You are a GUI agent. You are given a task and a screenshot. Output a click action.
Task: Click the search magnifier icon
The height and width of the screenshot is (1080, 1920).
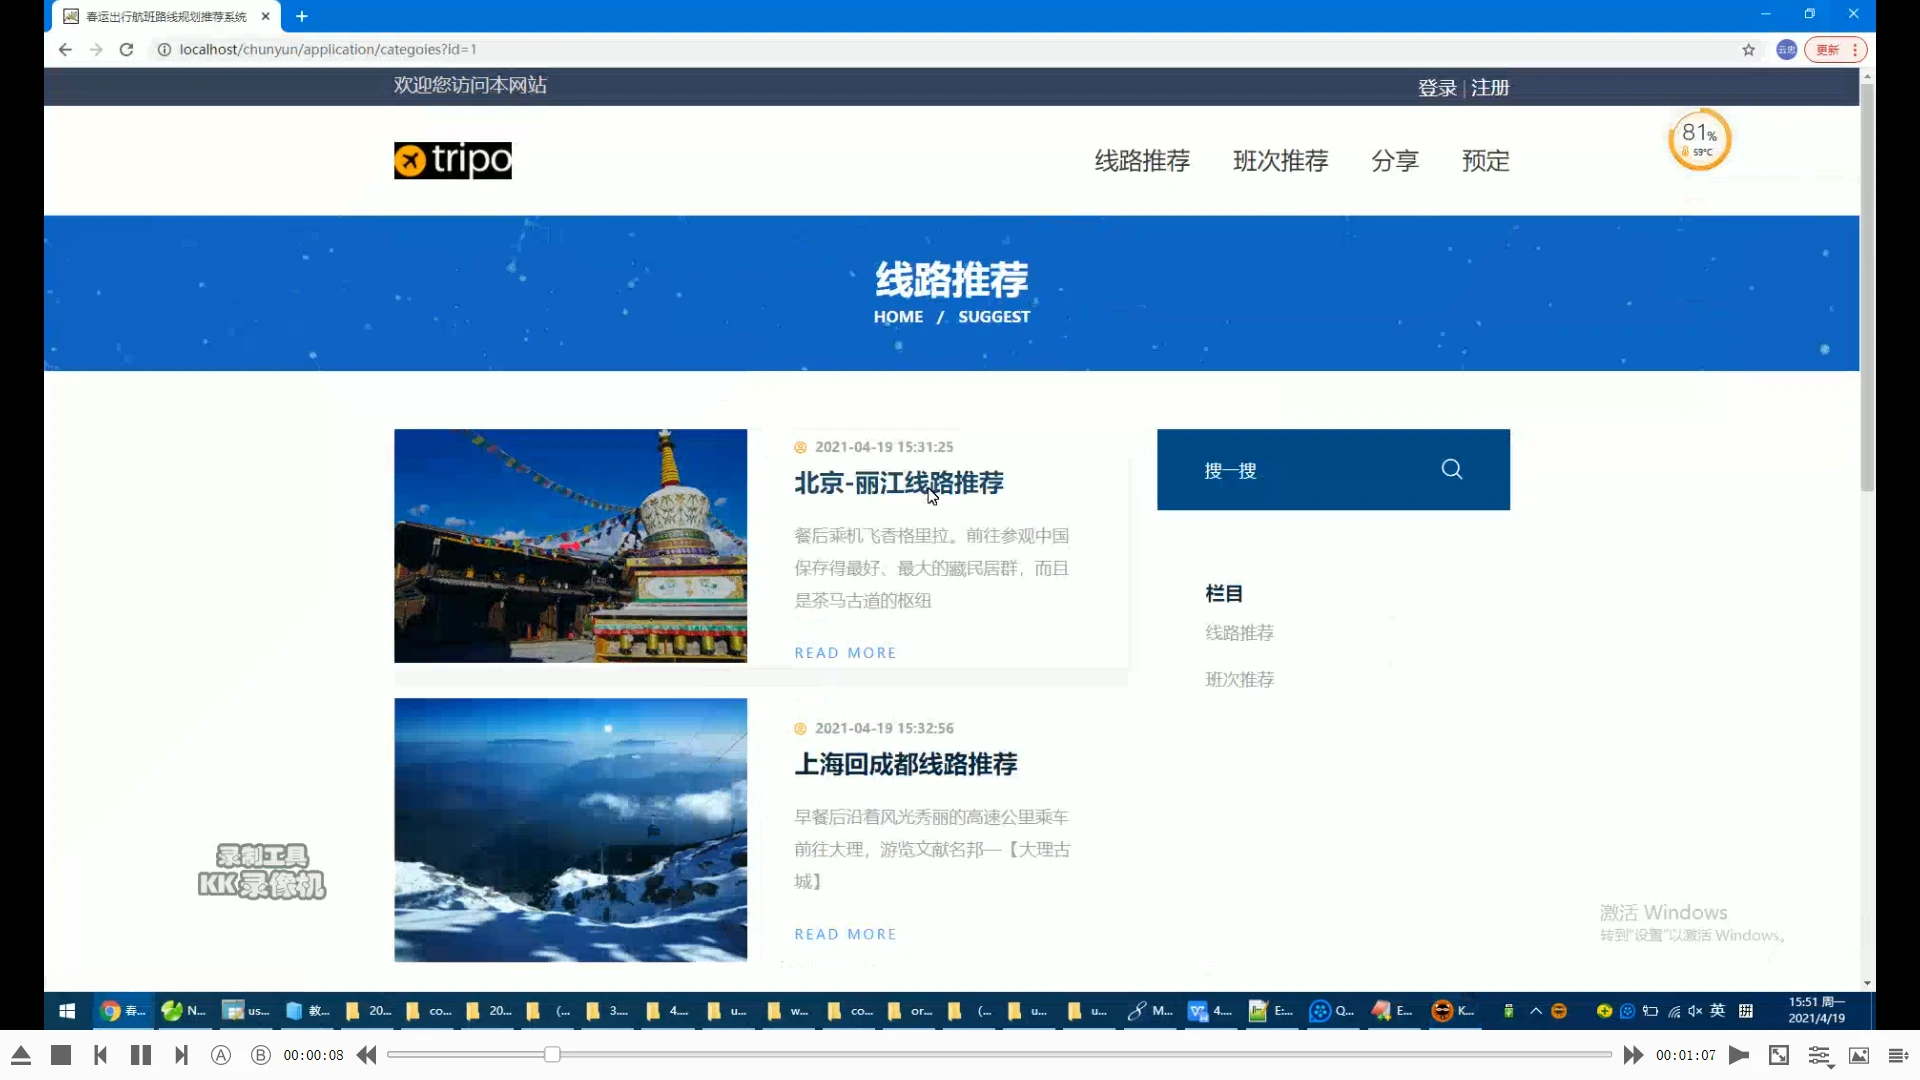pos(1451,469)
